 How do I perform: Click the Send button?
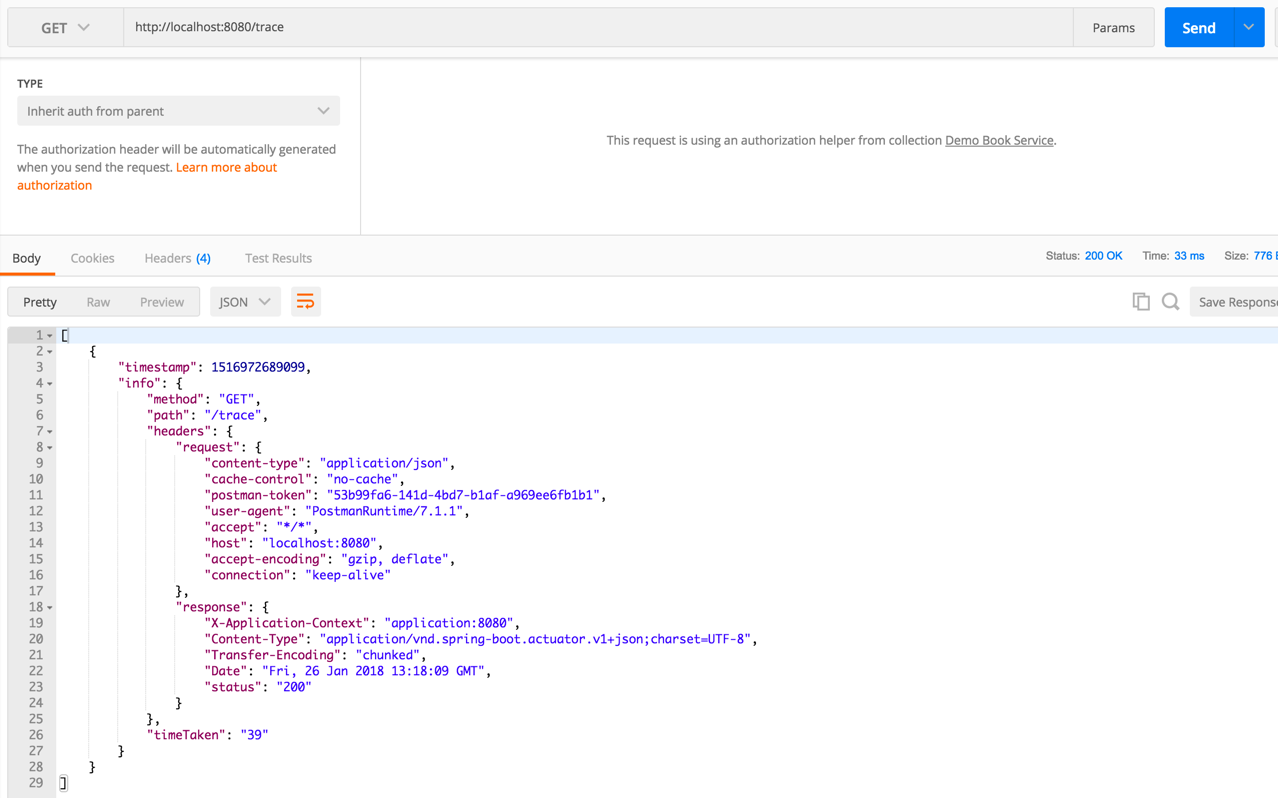[1198, 27]
